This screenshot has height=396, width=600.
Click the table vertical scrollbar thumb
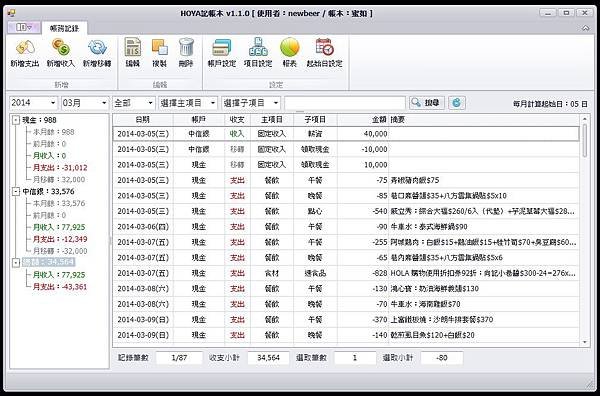pyautogui.click(x=584, y=140)
